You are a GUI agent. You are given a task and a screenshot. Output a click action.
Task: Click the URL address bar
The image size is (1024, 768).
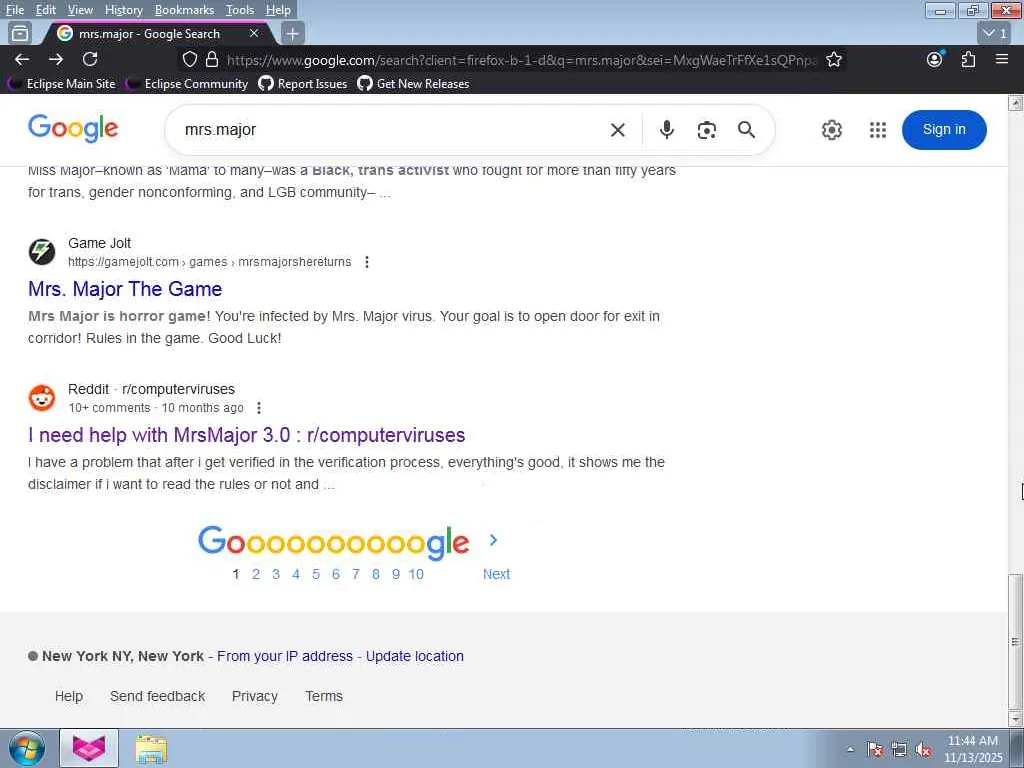pos(520,60)
